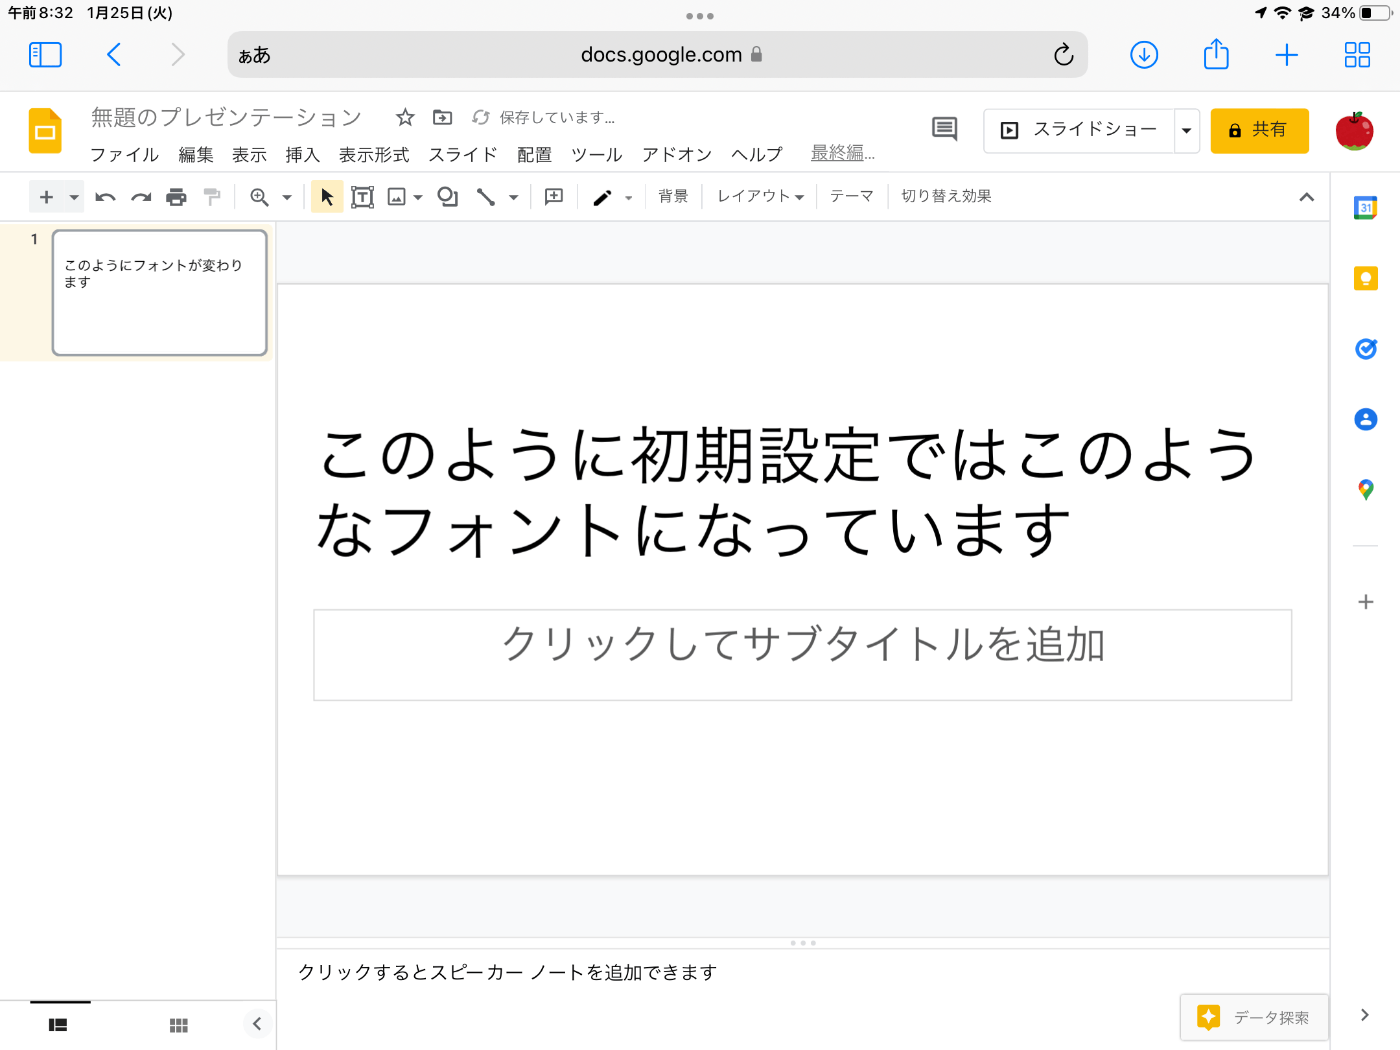Switch to grid view

(x=179, y=1025)
